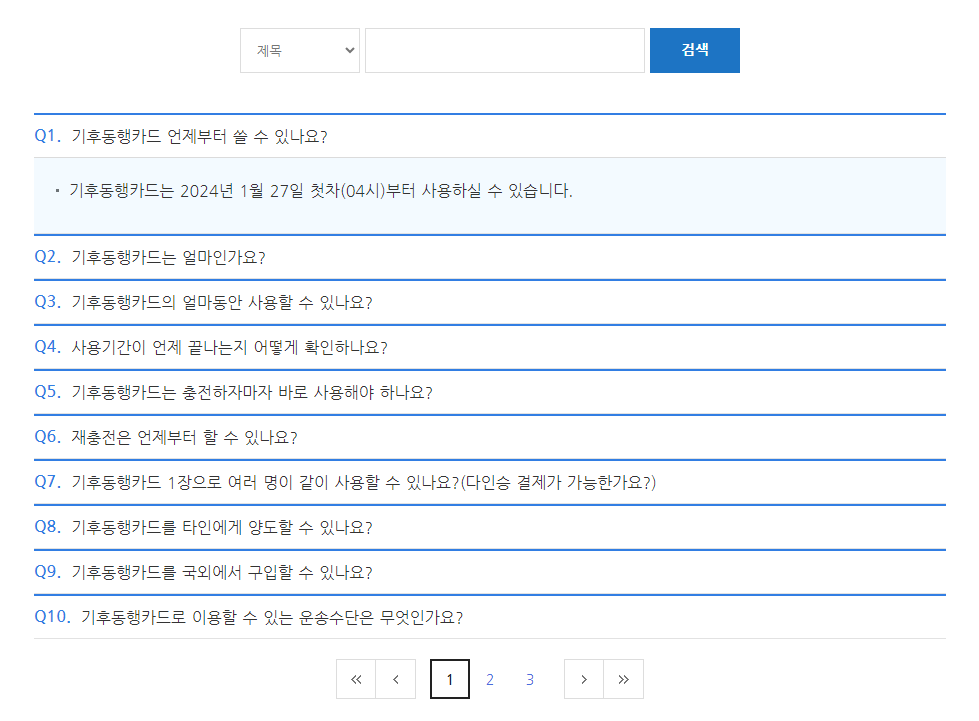This screenshot has width=979, height=721.
Task: Select current page 1 in pagination
Action: tap(450, 679)
